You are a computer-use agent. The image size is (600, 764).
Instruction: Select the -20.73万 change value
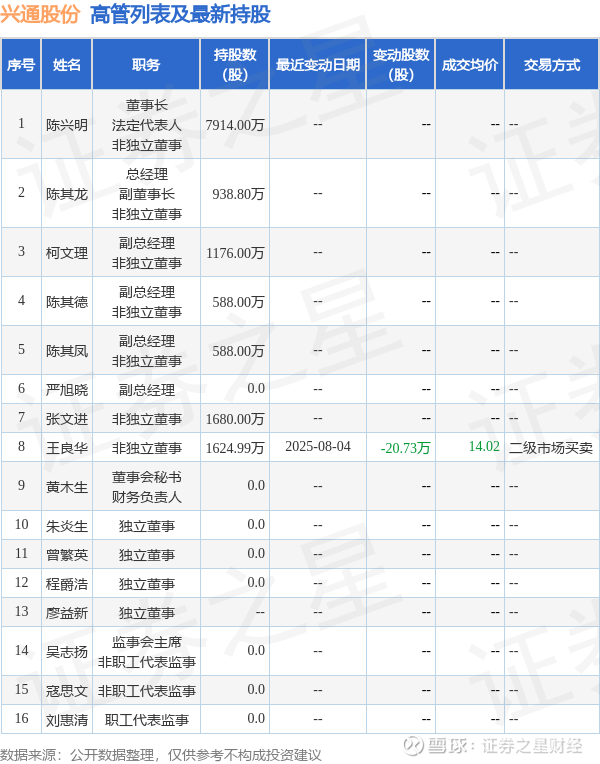tap(406, 447)
